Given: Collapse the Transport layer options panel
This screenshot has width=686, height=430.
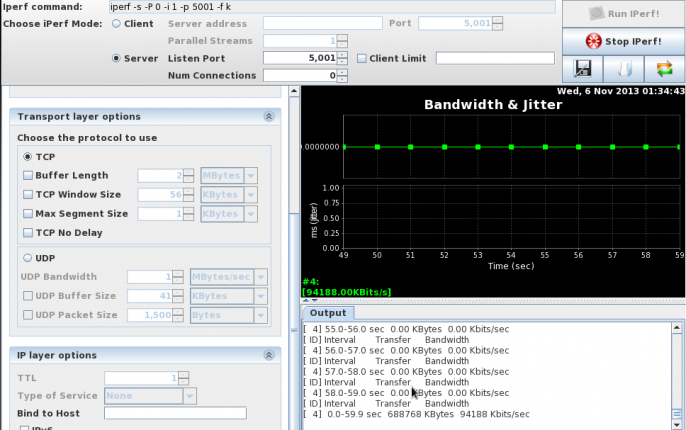Looking at the screenshot, I should (x=268, y=116).
